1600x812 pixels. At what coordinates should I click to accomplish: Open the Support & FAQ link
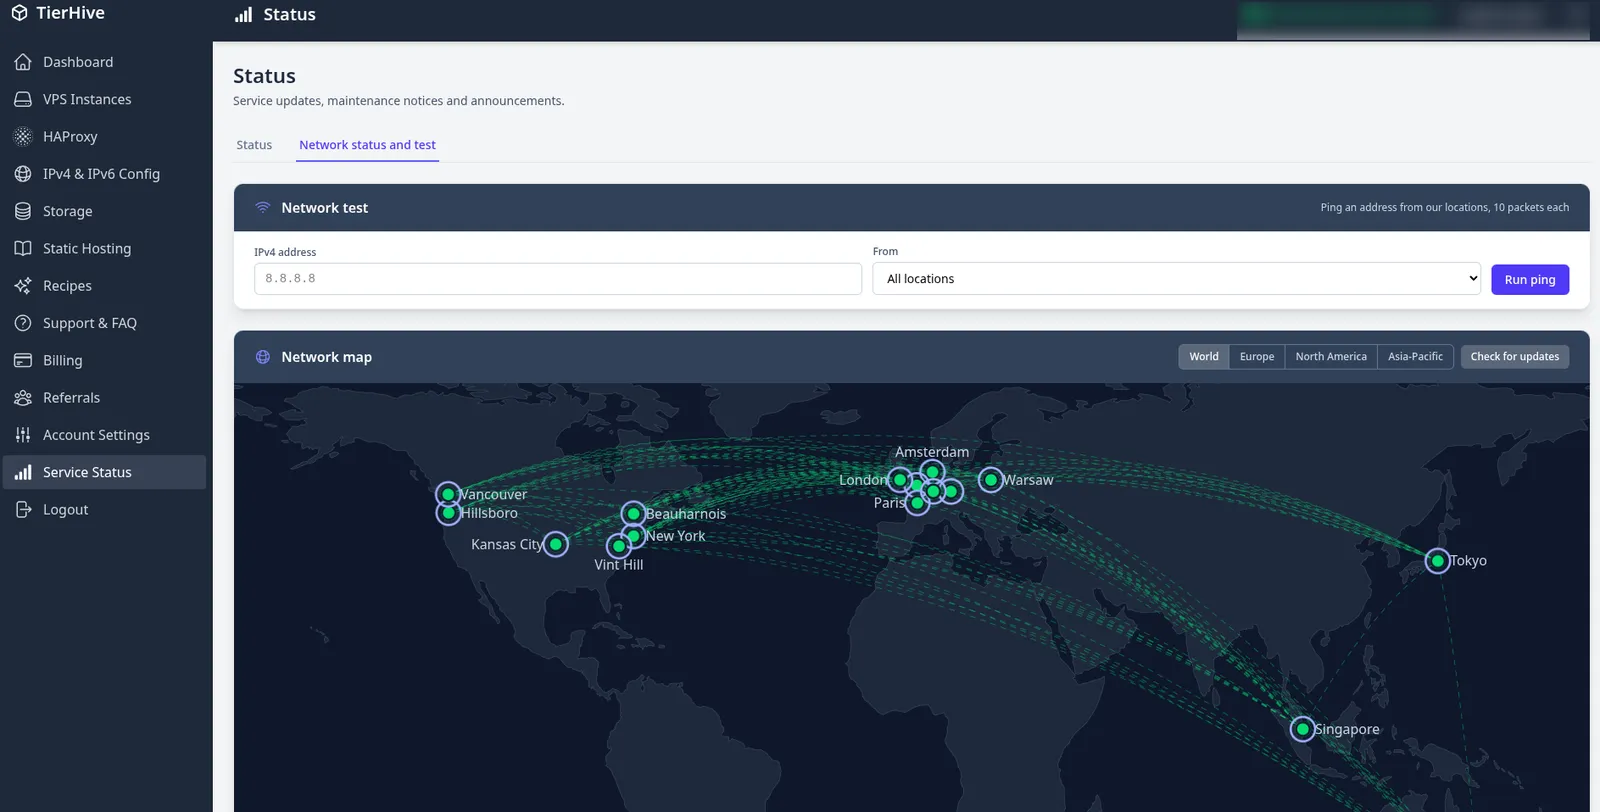pyautogui.click(x=104, y=323)
